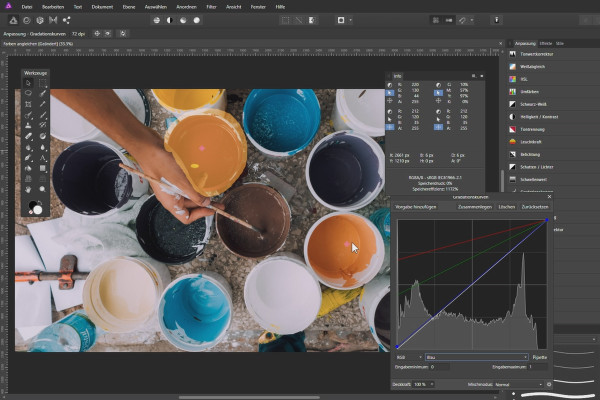
Task: Select the pen tool in Werkzeuge
Action: coord(28,157)
